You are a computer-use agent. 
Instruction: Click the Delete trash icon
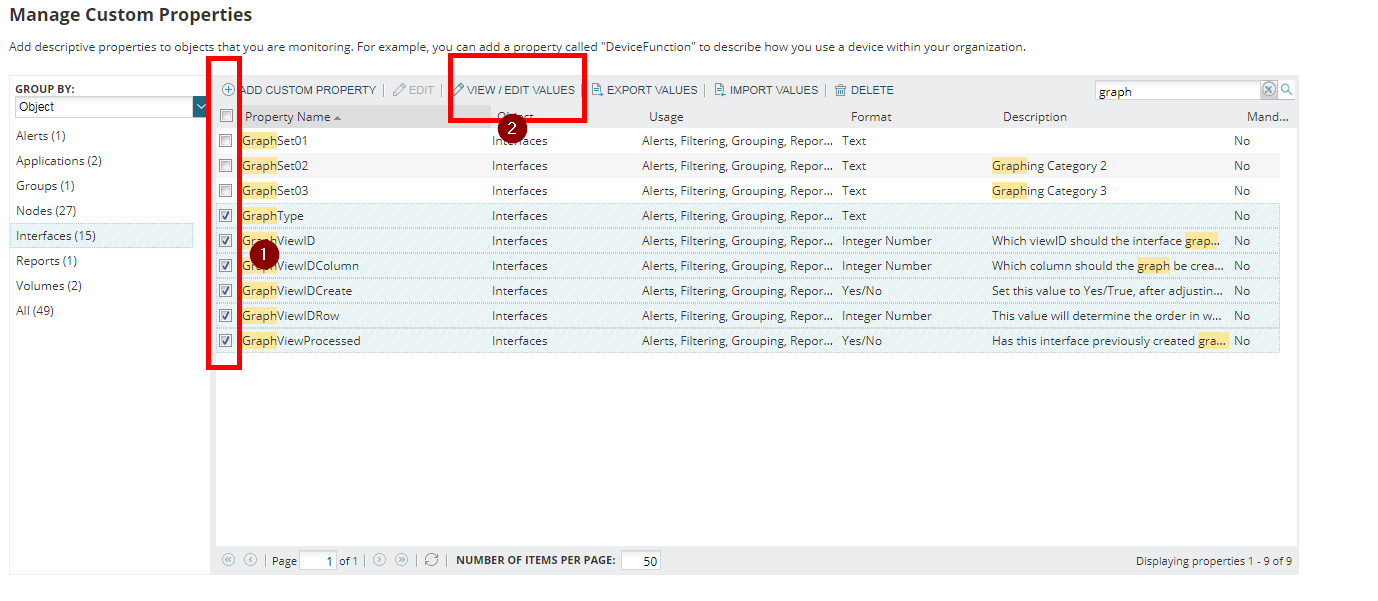click(841, 90)
